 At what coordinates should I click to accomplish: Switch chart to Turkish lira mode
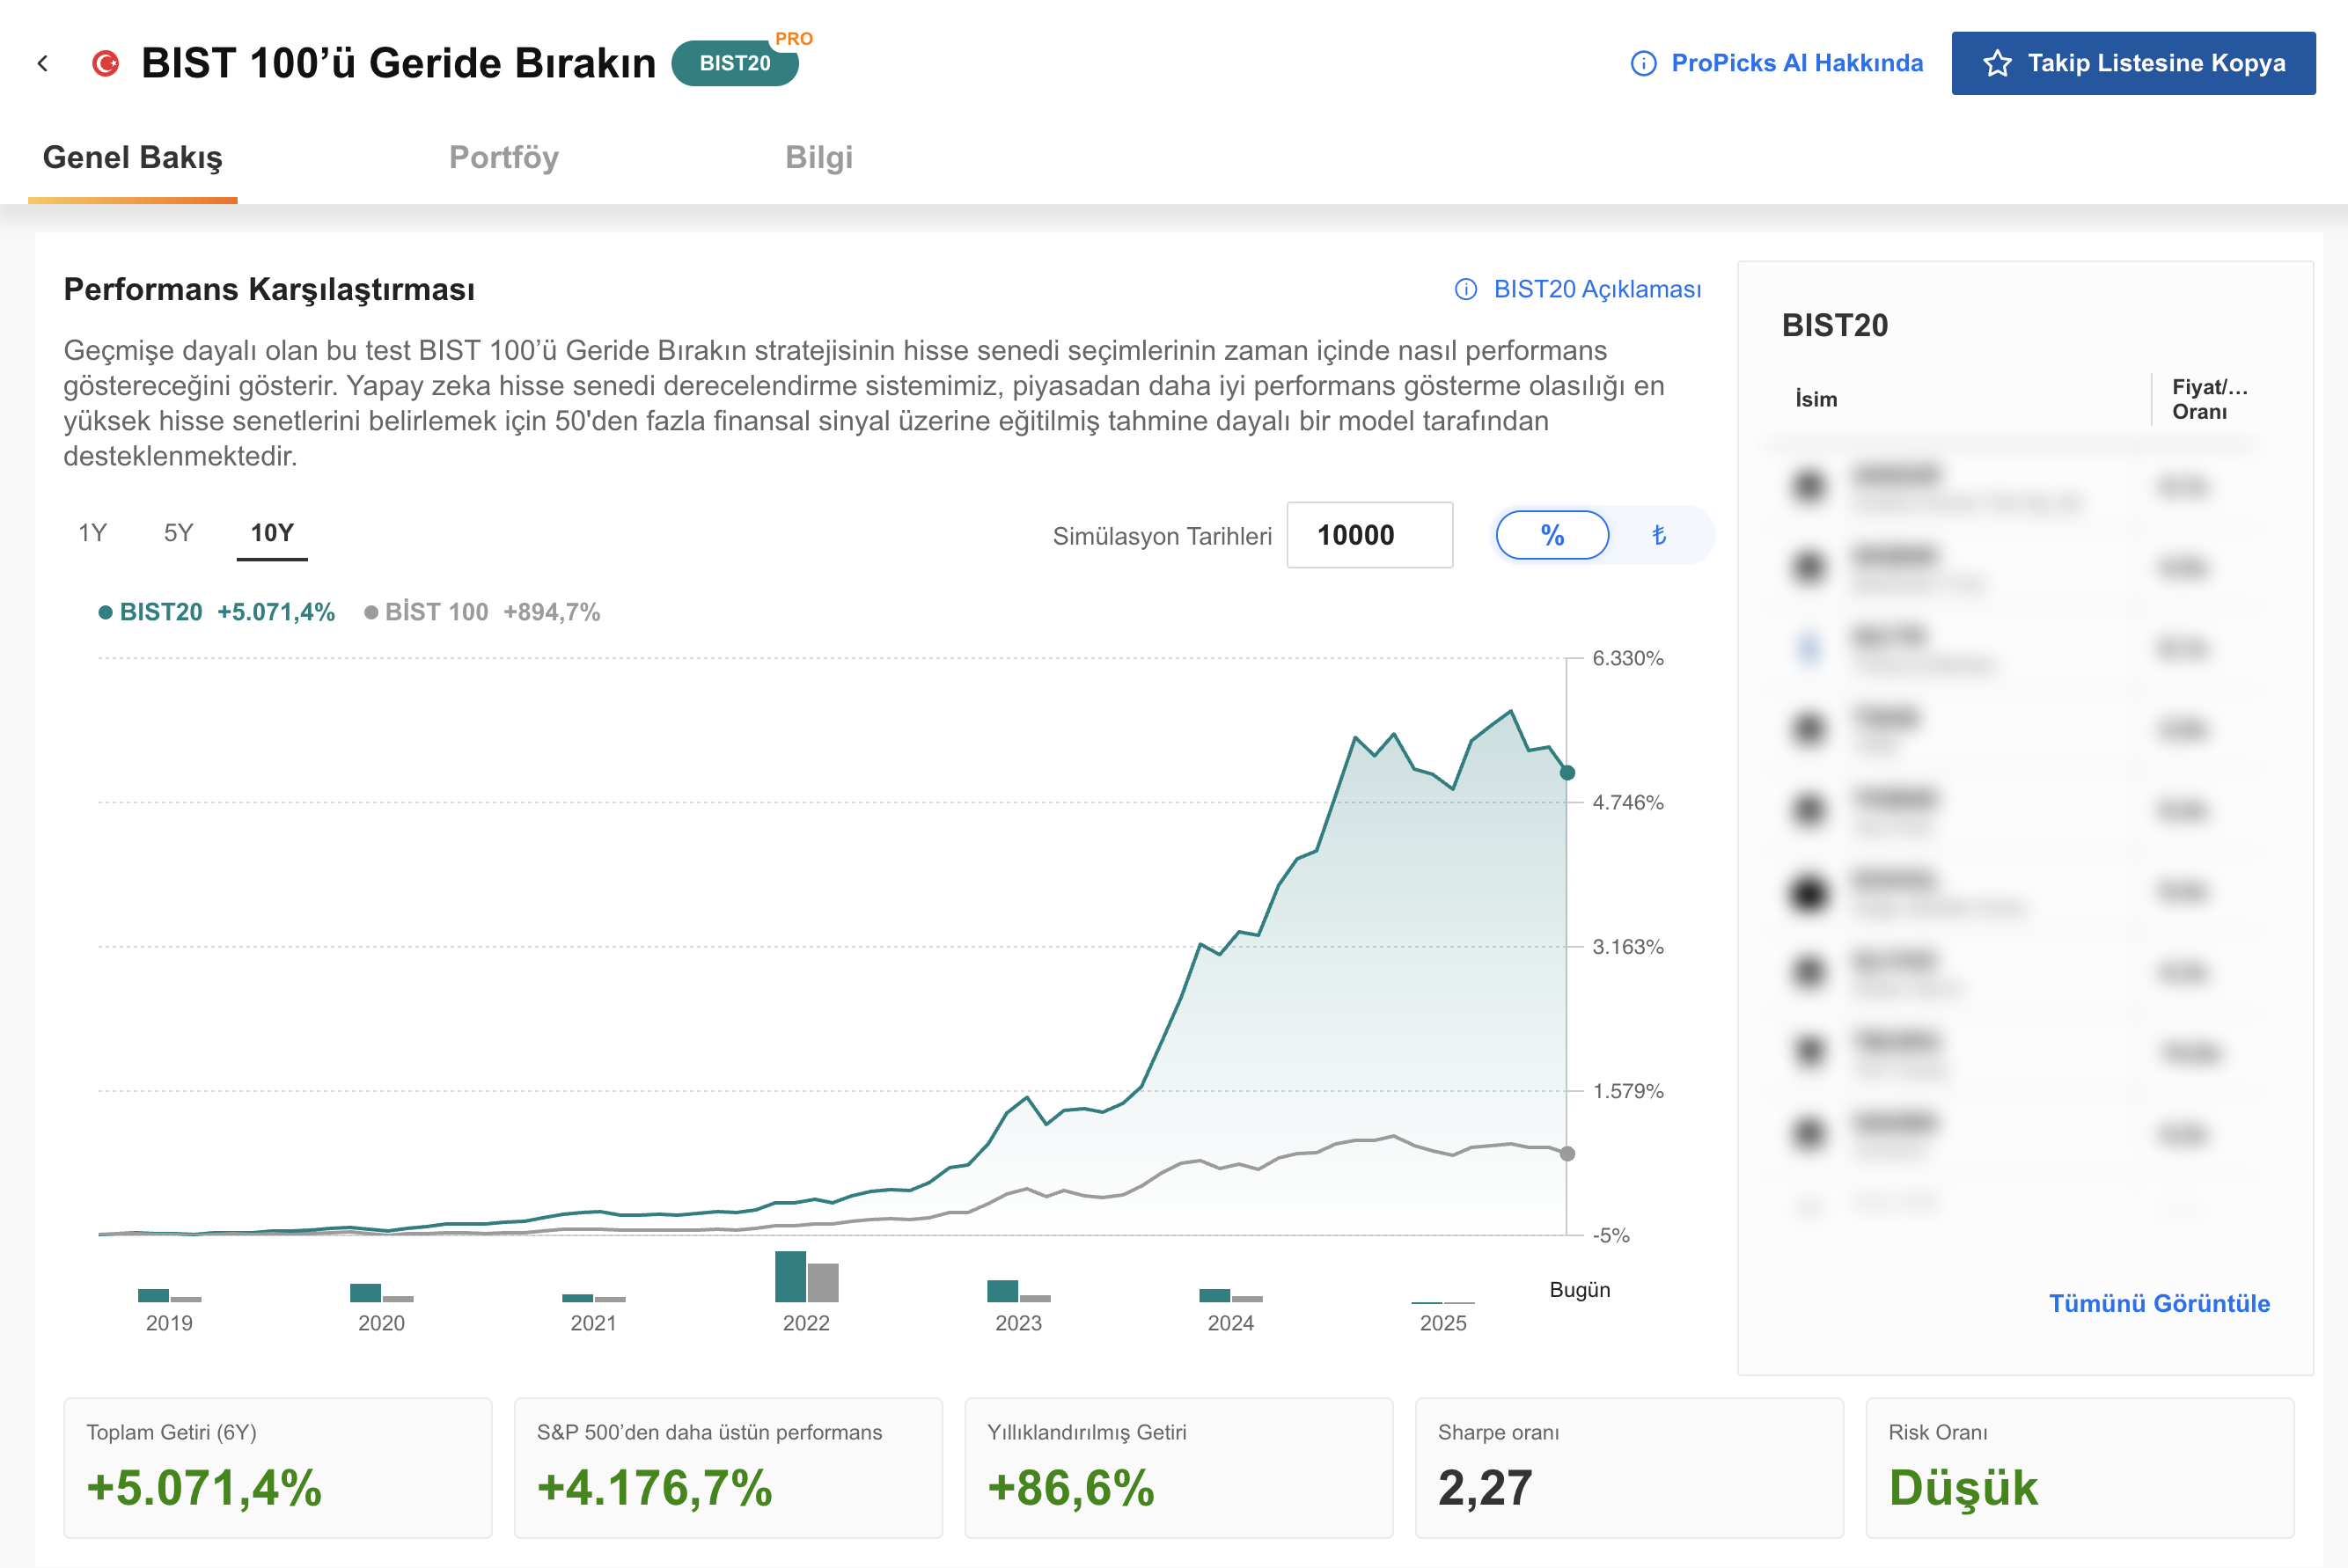click(1659, 535)
